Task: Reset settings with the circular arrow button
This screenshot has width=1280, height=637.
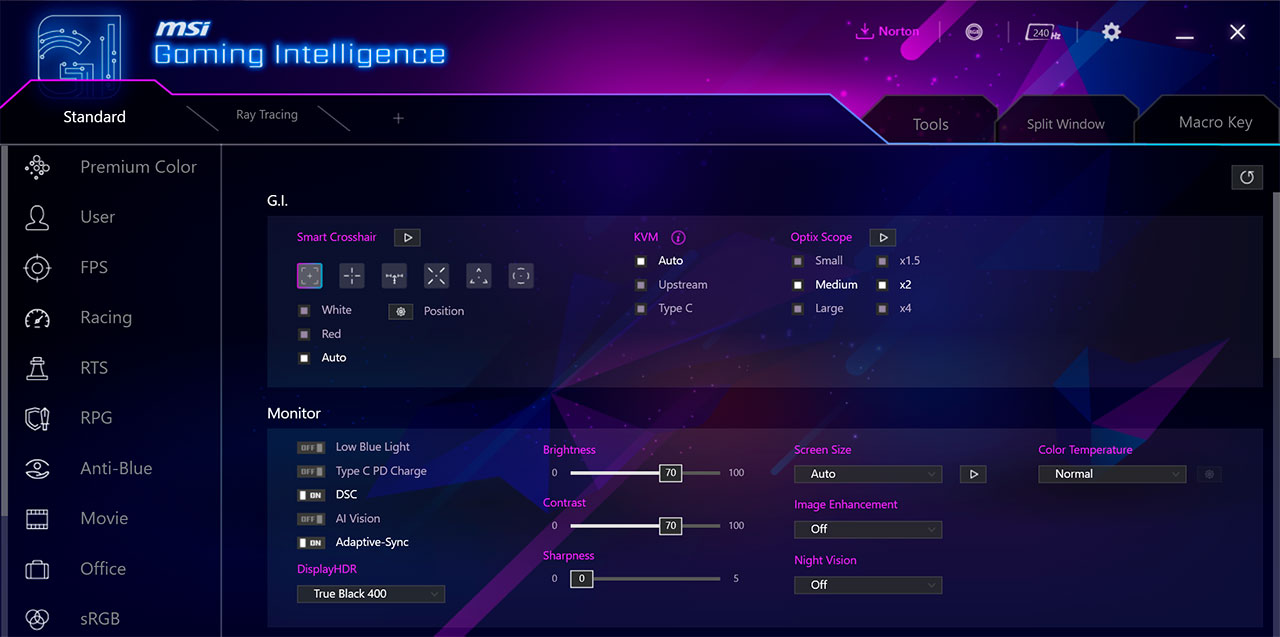Action: tap(1247, 177)
